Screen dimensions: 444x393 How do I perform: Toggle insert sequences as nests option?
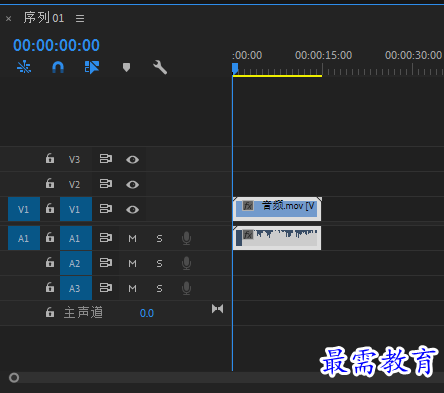[x=24, y=67]
